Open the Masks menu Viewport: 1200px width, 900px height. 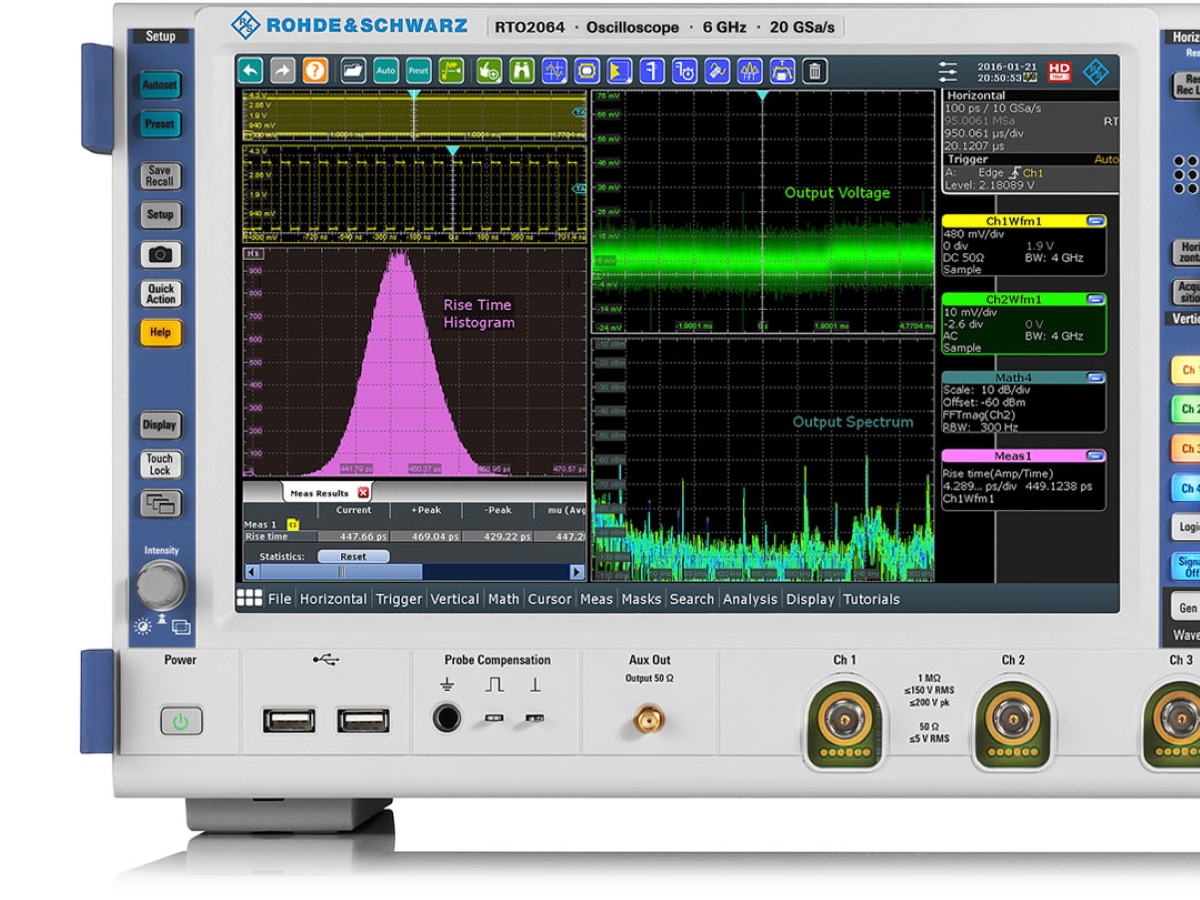(641, 599)
